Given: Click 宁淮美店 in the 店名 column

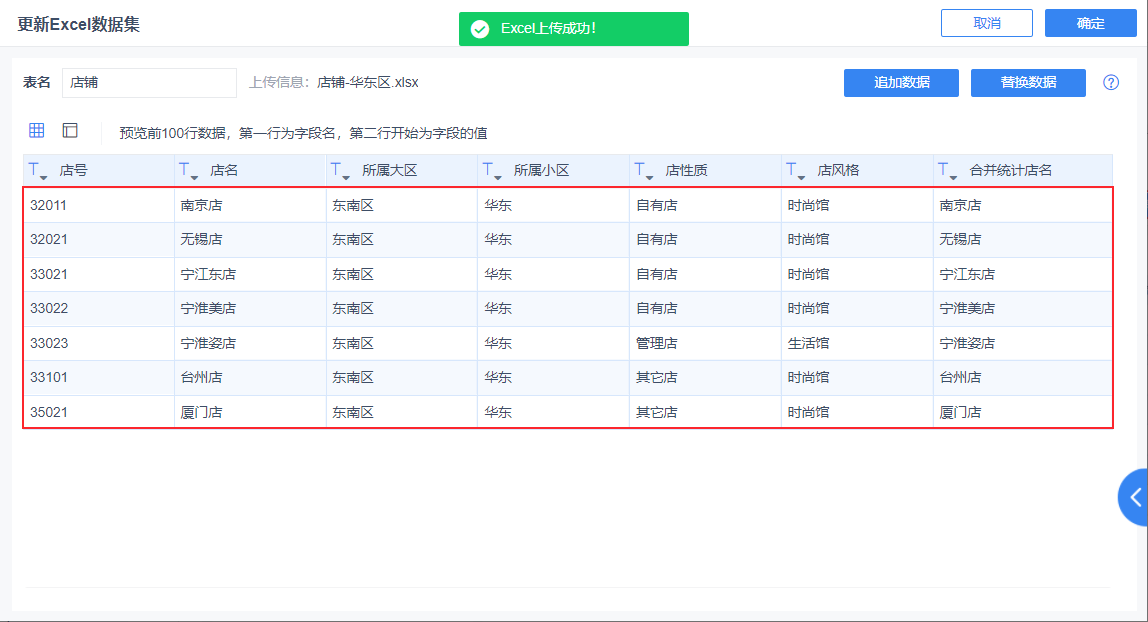Looking at the screenshot, I should pos(208,308).
